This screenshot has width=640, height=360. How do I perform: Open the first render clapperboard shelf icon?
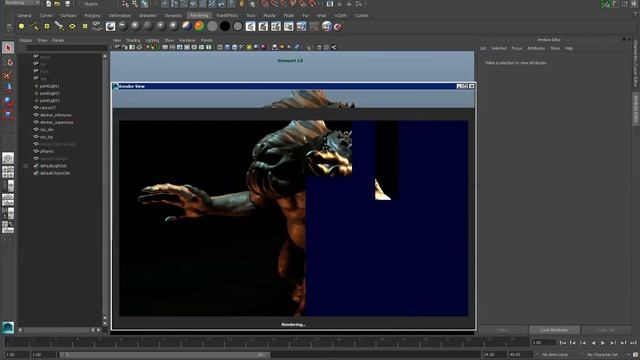pos(250,27)
